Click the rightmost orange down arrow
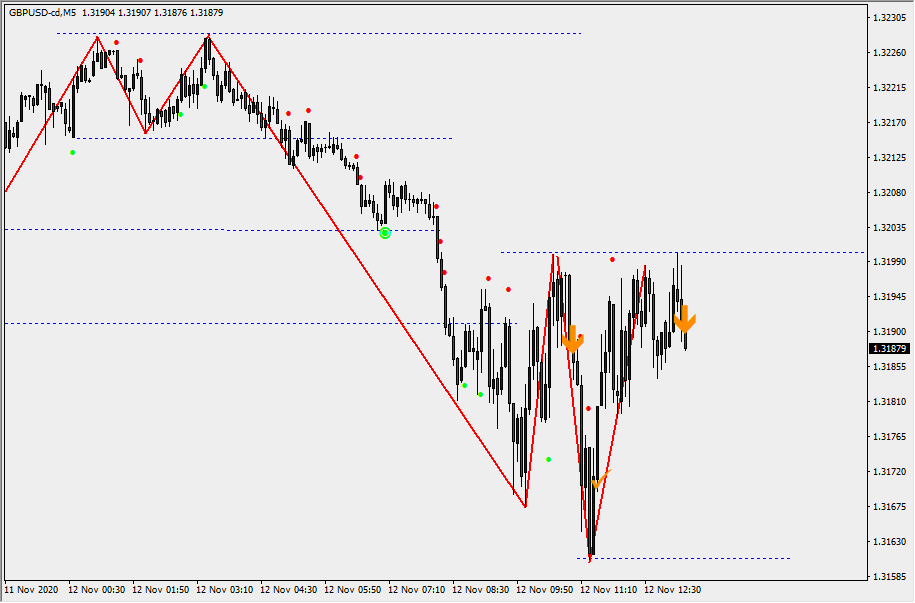This screenshot has width=915, height=603. 684,320
